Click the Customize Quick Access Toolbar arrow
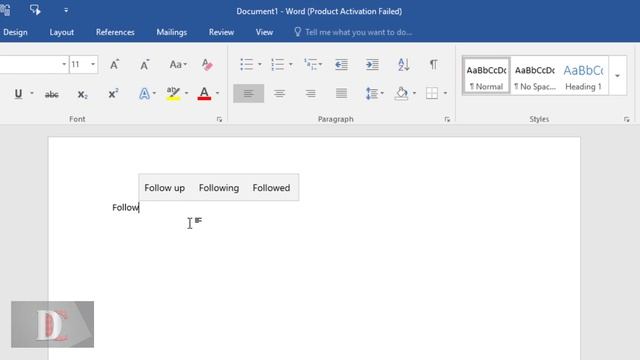640x360 pixels. tap(66, 10)
